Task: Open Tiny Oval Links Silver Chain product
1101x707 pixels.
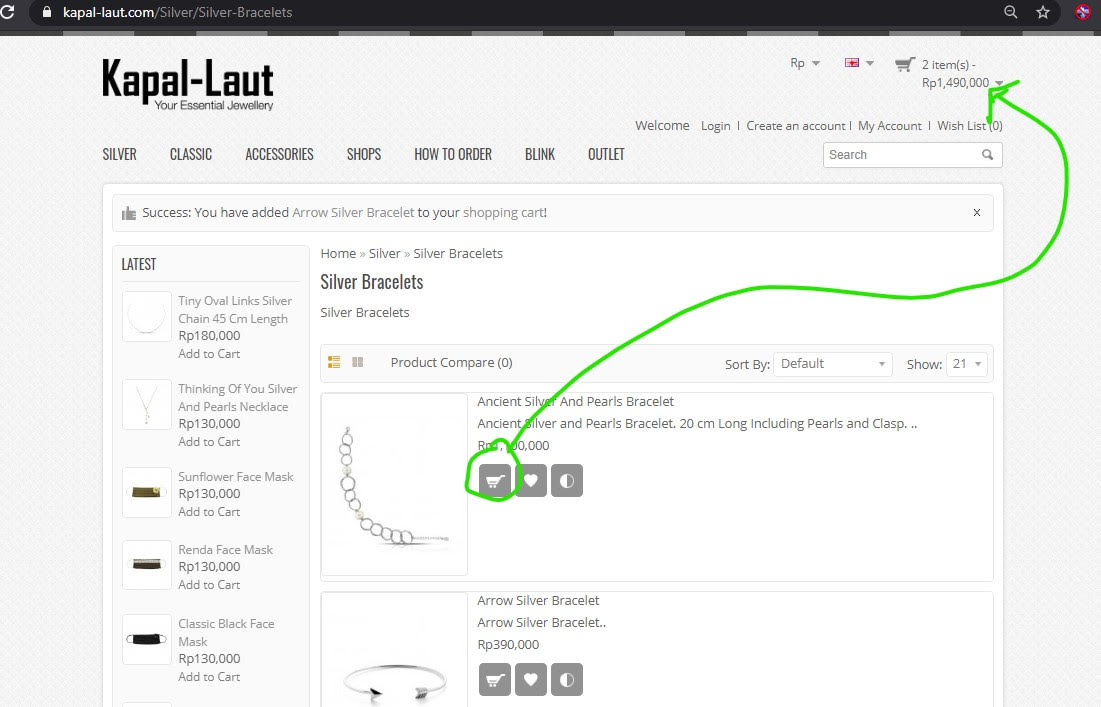Action: point(235,310)
